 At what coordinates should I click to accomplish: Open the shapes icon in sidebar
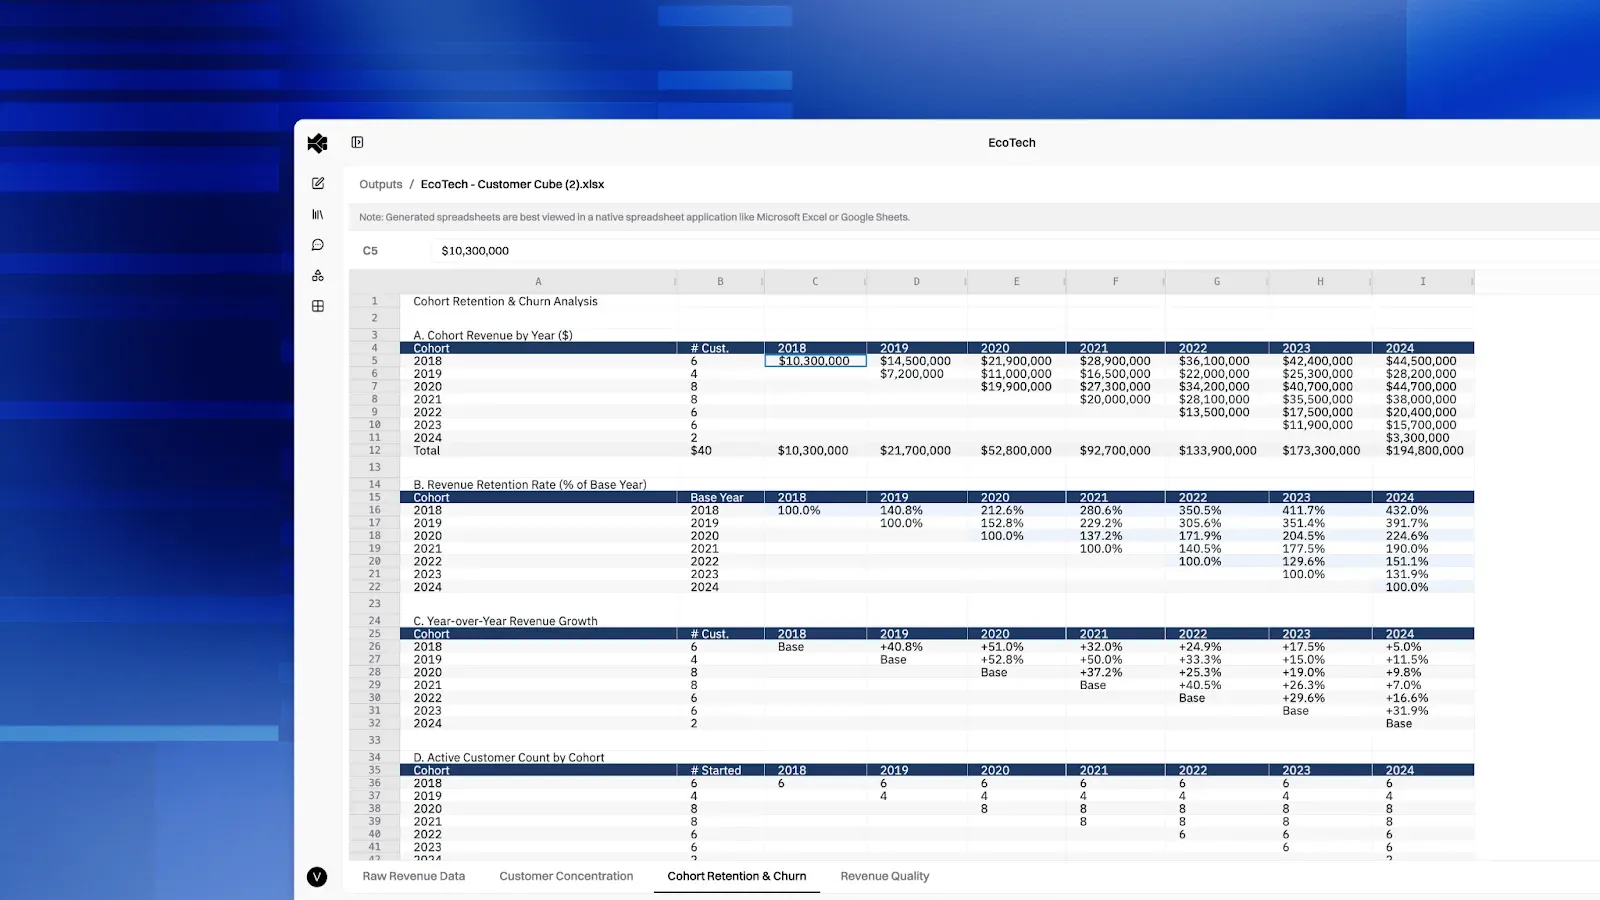318,276
